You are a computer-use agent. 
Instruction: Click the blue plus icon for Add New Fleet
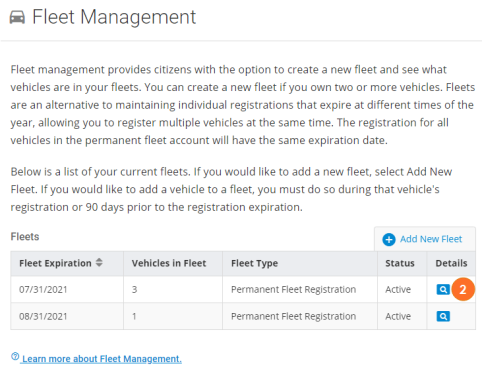click(389, 239)
